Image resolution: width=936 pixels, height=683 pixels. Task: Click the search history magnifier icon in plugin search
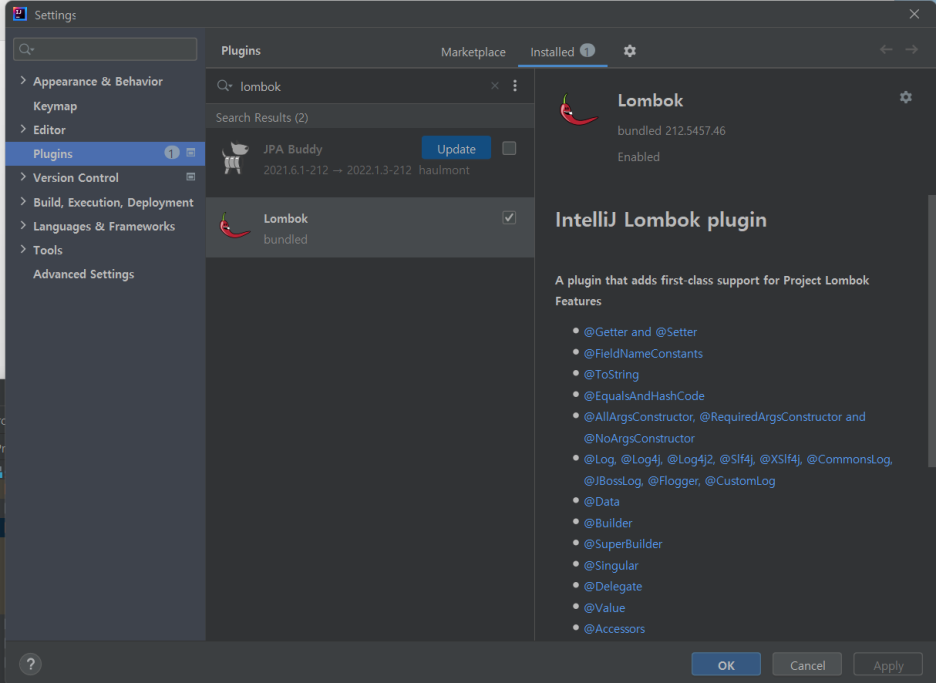click(224, 86)
